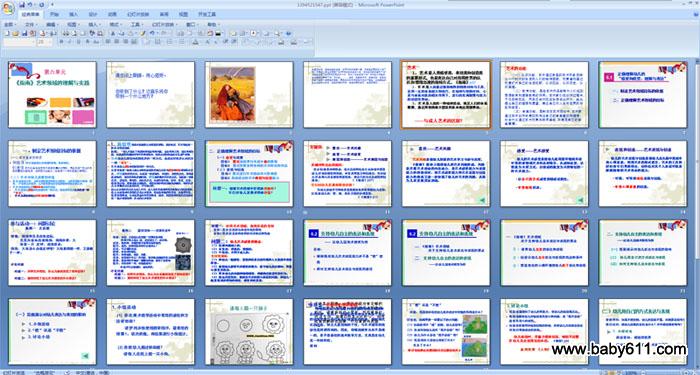Open the 幻灯片放映 ribbon tab
The image size is (700, 375).
click(138, 14)
